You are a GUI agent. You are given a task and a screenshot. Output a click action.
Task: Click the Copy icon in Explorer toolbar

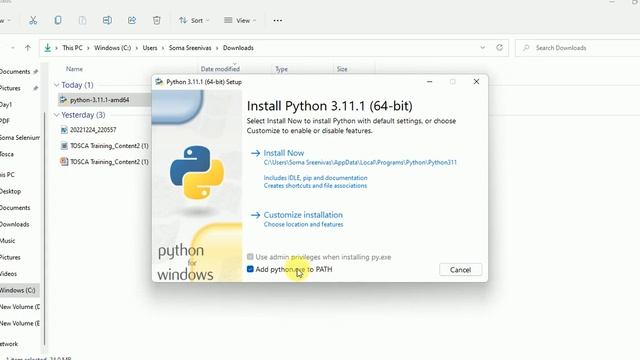coord(58,20)
